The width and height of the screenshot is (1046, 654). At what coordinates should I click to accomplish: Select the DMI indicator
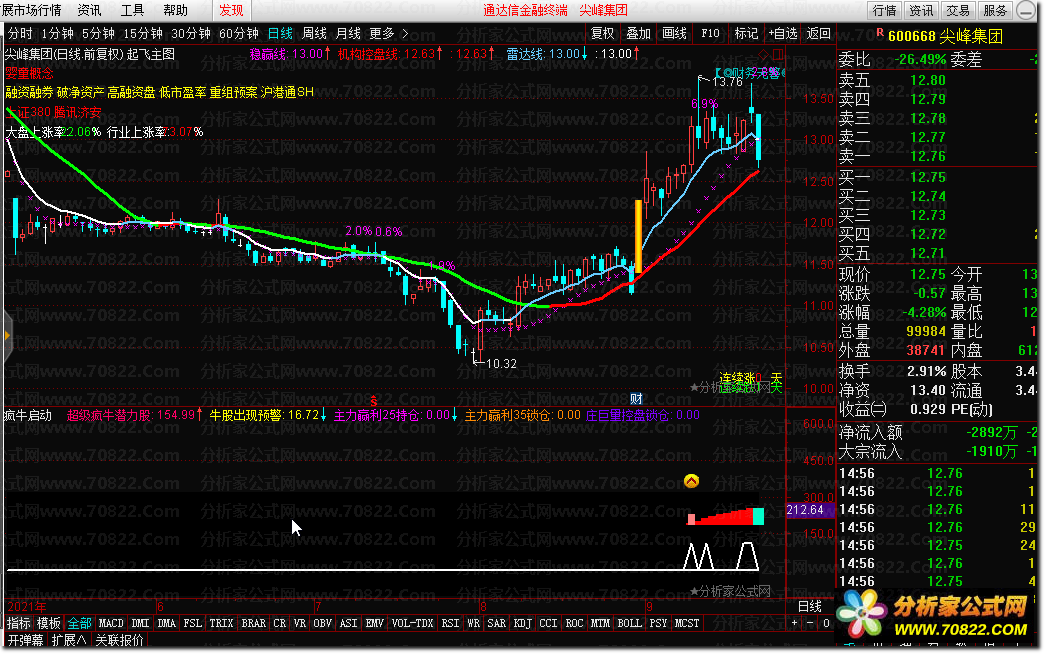[x=141, y=623]
